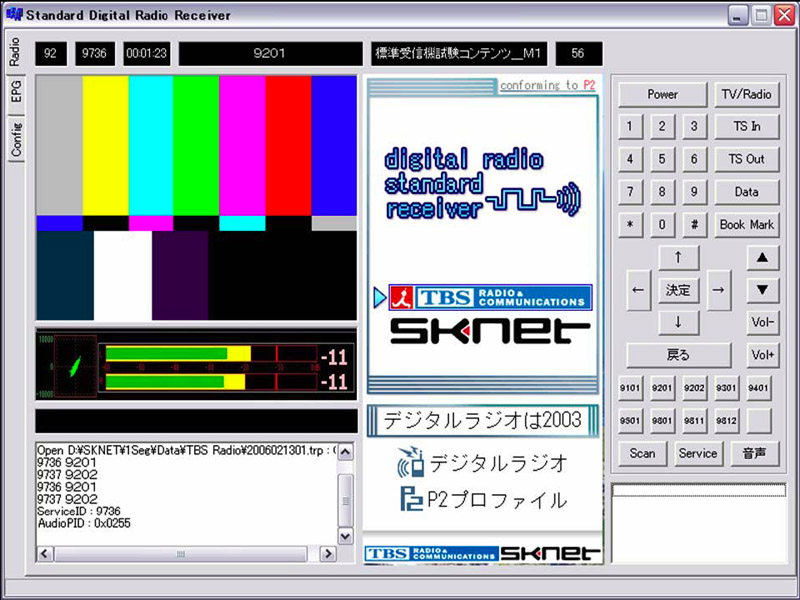Image resolution: width=800 pixels, height=600 pixels.
Task: Click the log horizontal scrollbar thumb
Action: (x=181, y=554)
